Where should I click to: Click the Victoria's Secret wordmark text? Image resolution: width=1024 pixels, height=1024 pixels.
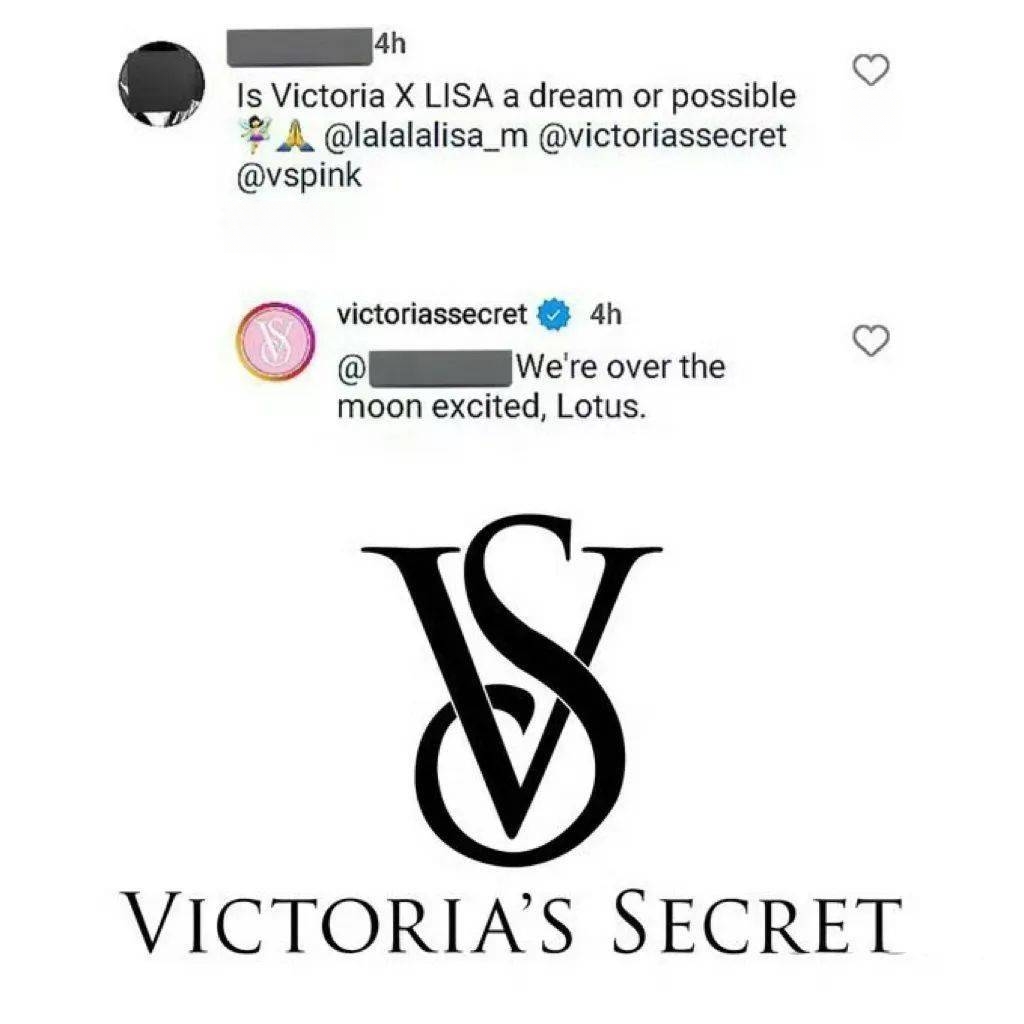click(x=513, y=923)
